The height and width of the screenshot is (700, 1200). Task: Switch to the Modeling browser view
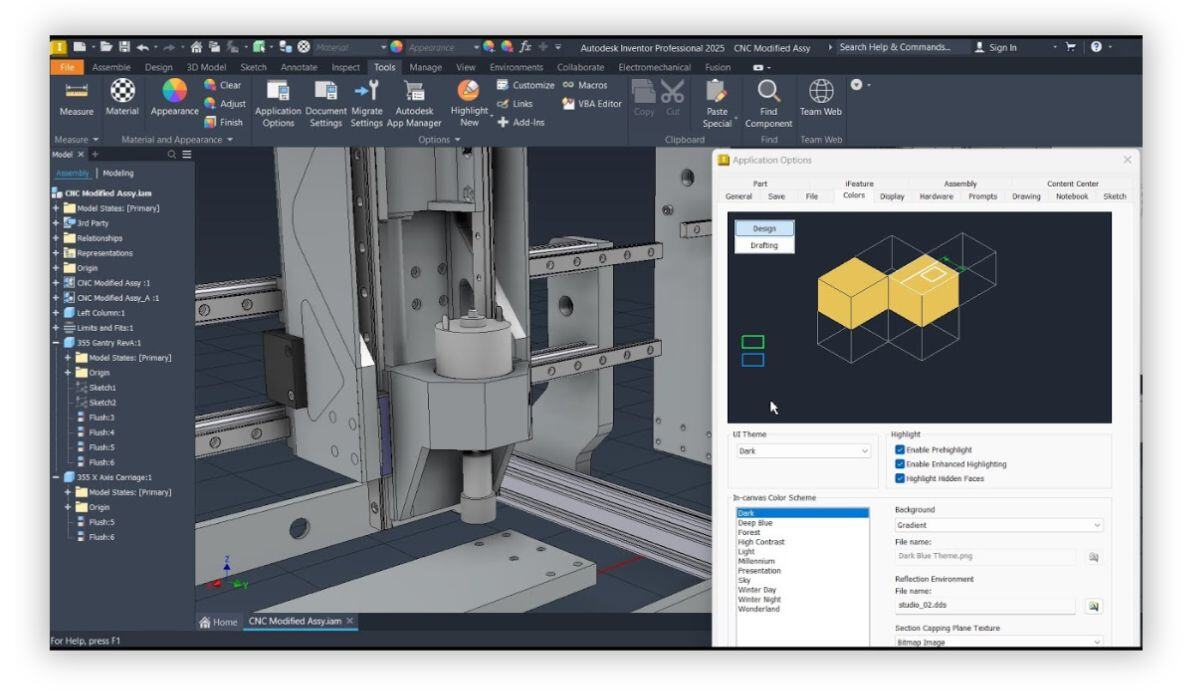click(119, 173)
